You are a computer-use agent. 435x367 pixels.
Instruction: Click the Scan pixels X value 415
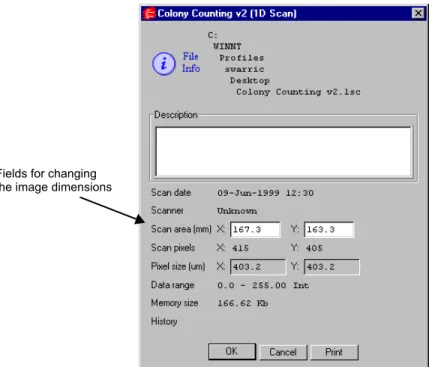240,248
